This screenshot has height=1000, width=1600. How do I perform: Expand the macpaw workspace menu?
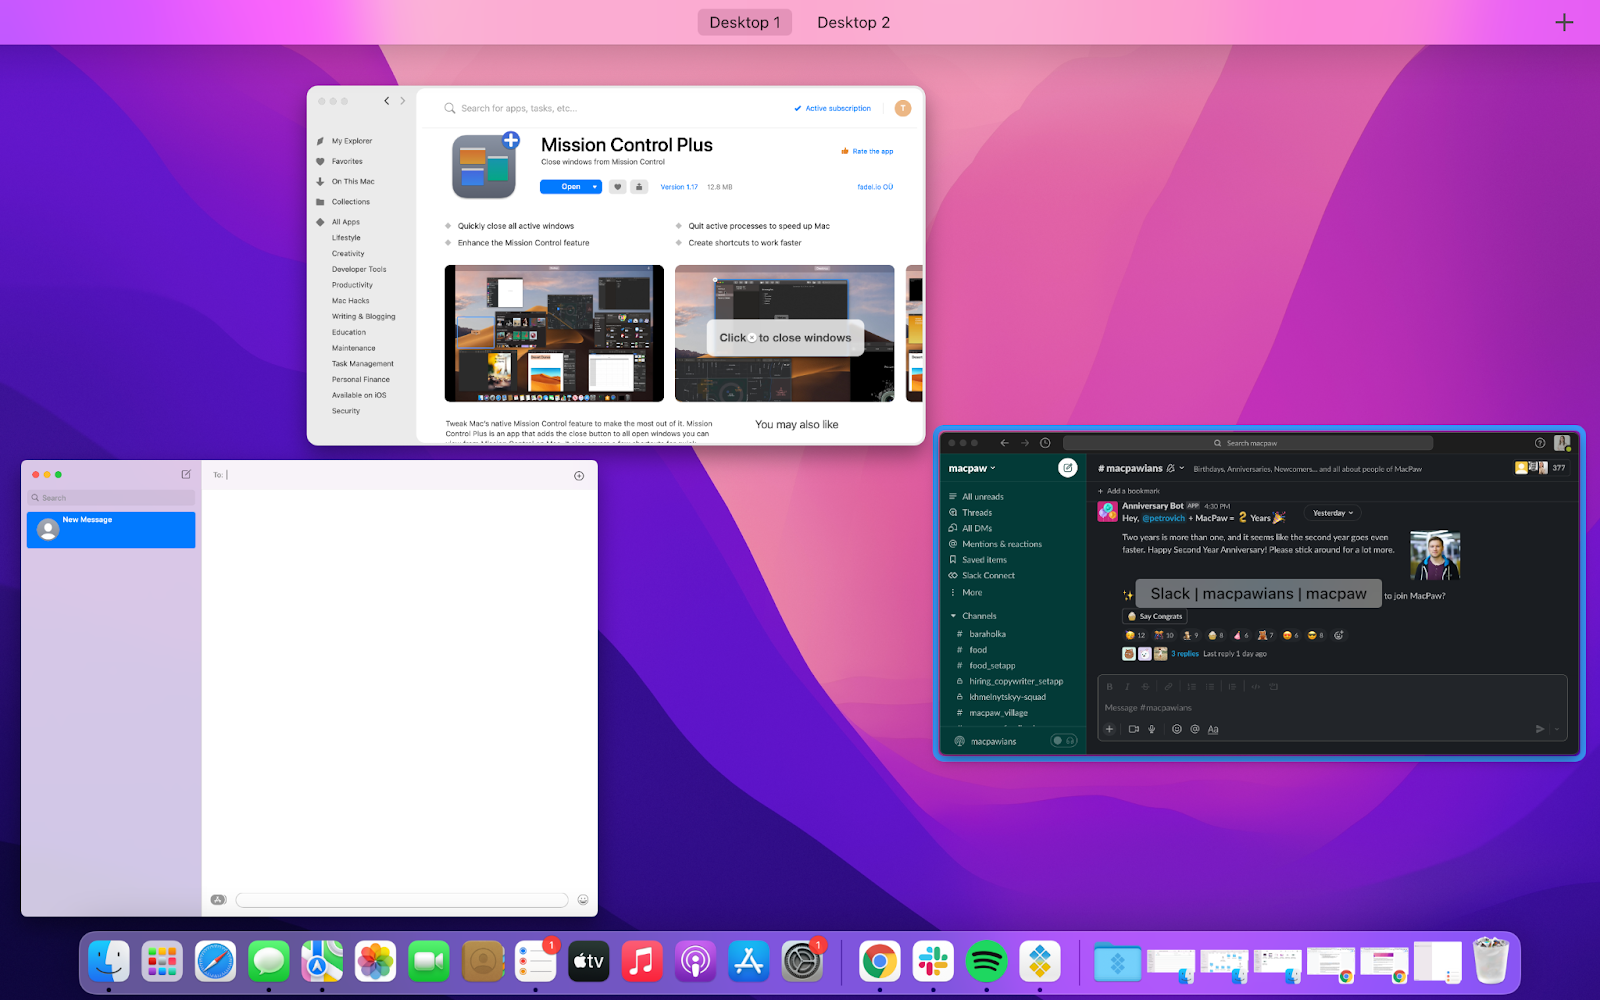972,468
